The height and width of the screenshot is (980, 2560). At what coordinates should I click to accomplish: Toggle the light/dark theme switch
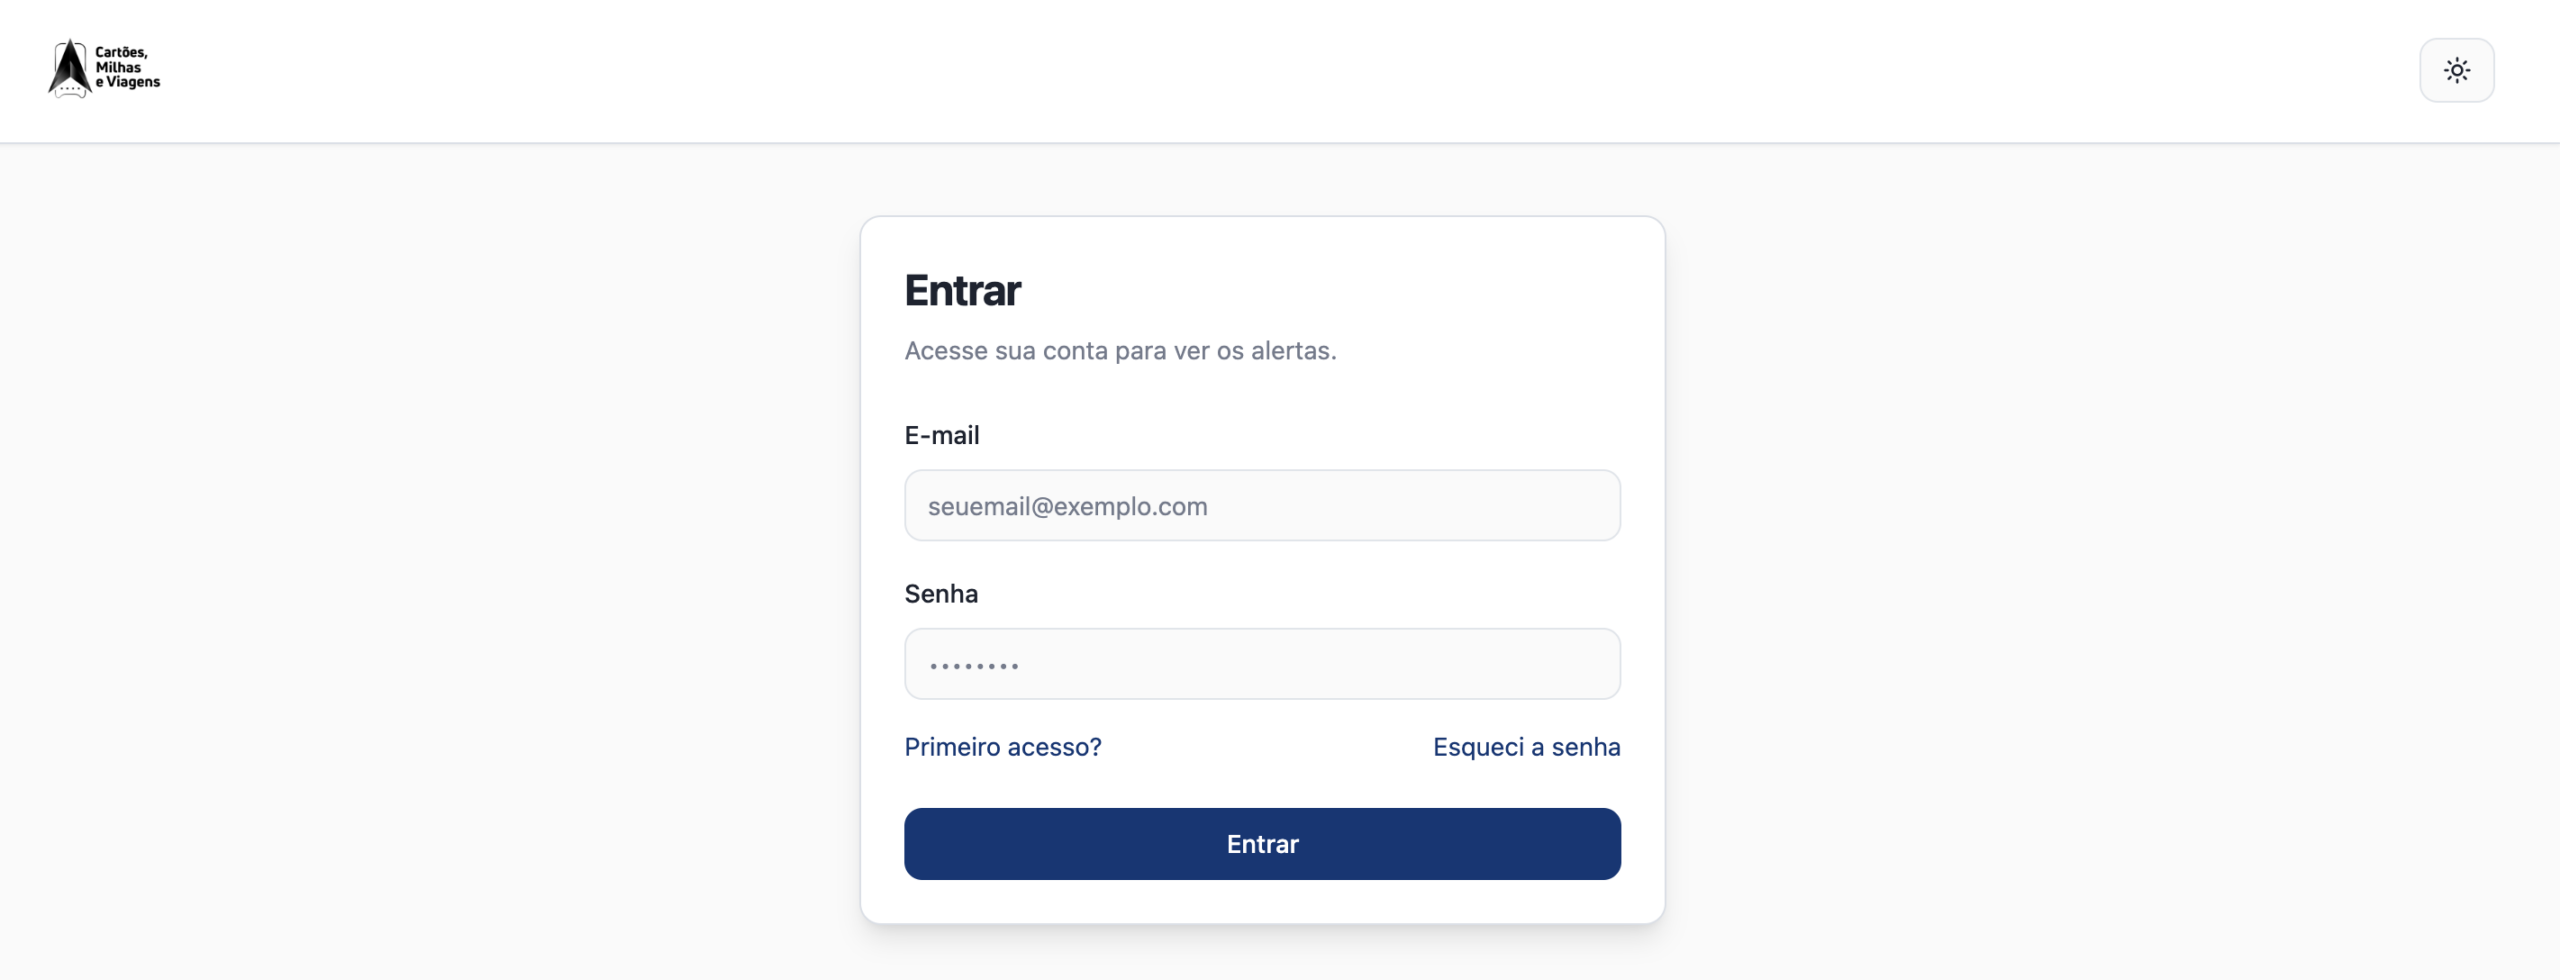pyautogui.click(x=2456, y=70)
